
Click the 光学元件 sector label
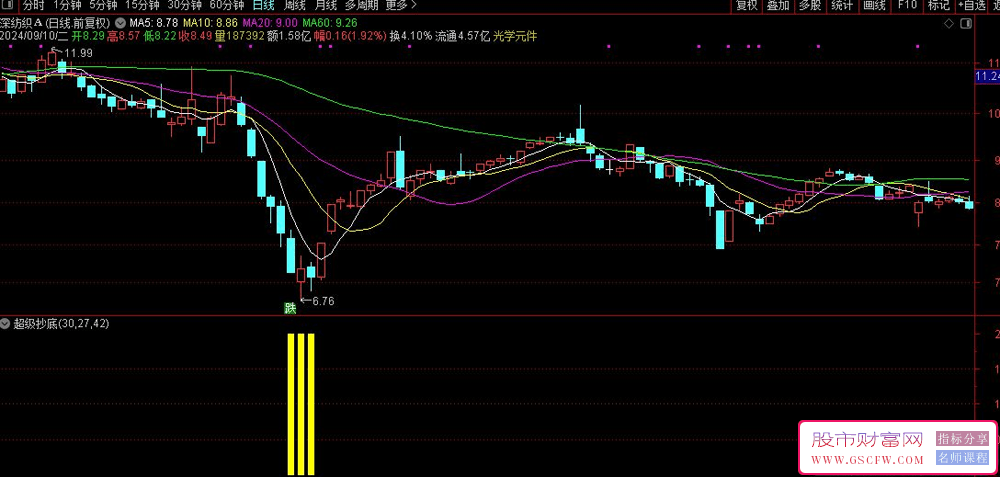coord(515,36)
